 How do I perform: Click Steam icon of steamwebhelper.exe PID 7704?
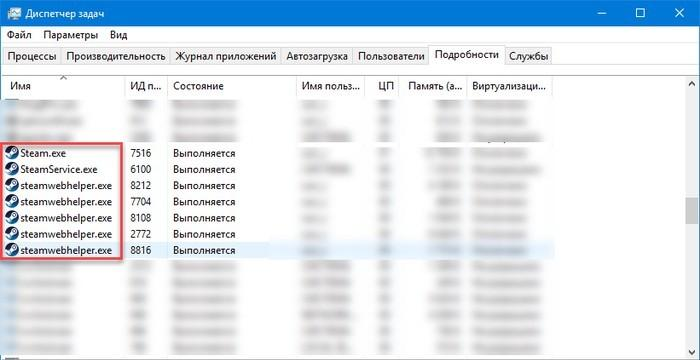point(12,201)
